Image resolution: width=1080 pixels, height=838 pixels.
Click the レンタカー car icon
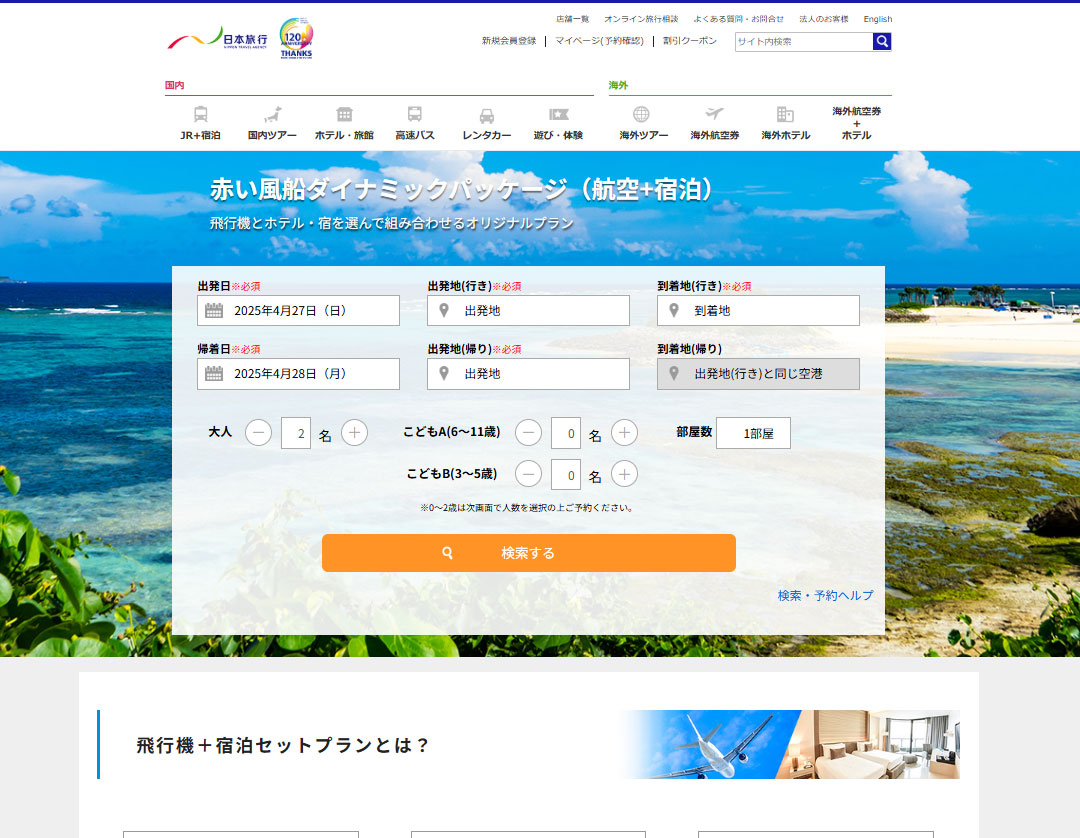pyautogui.click(x=486, y=116)
